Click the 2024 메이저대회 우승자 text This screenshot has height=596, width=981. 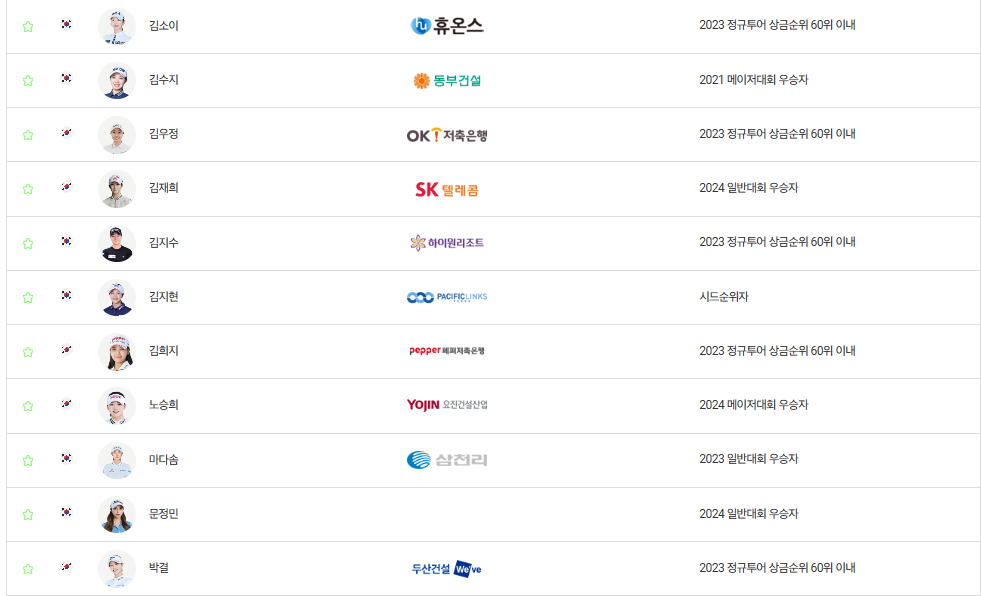pyautogui.click(x=752, y=404)
